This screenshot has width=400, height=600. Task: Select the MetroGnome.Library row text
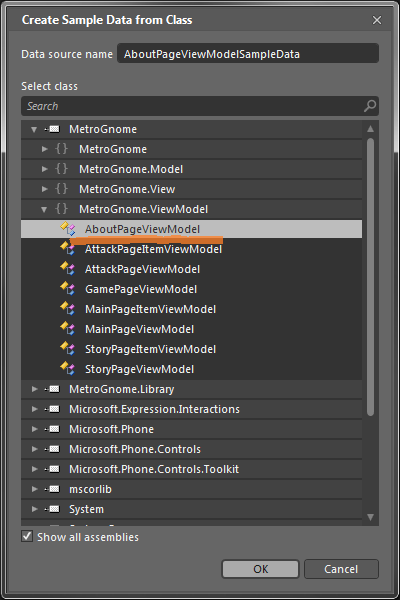(121, 389)
